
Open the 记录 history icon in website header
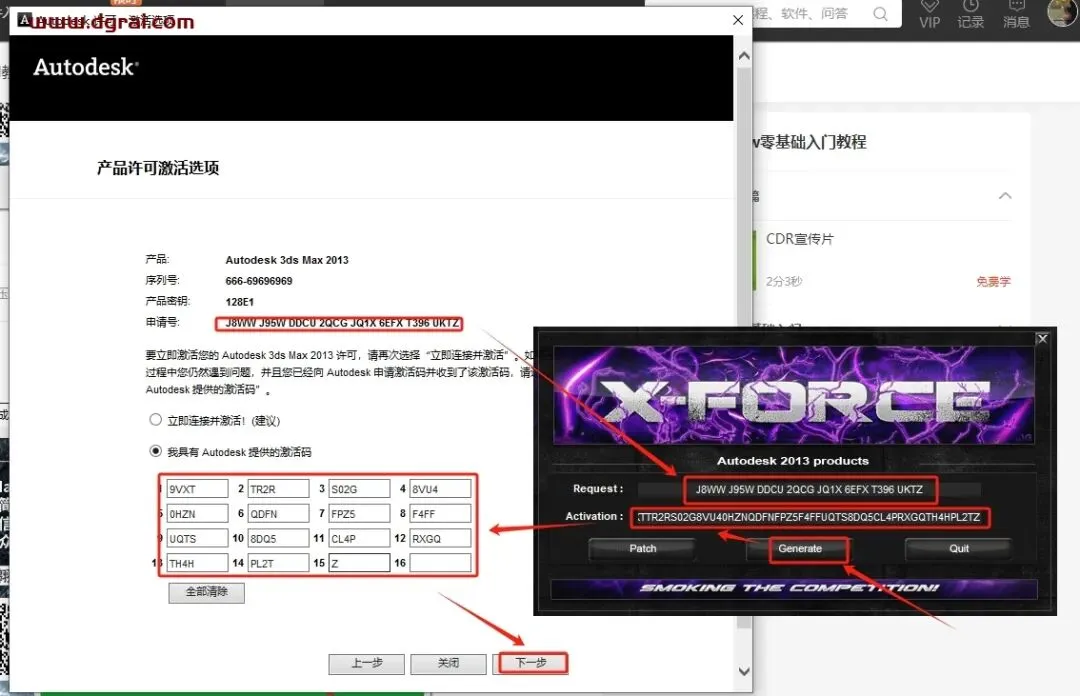click(970, 14)
